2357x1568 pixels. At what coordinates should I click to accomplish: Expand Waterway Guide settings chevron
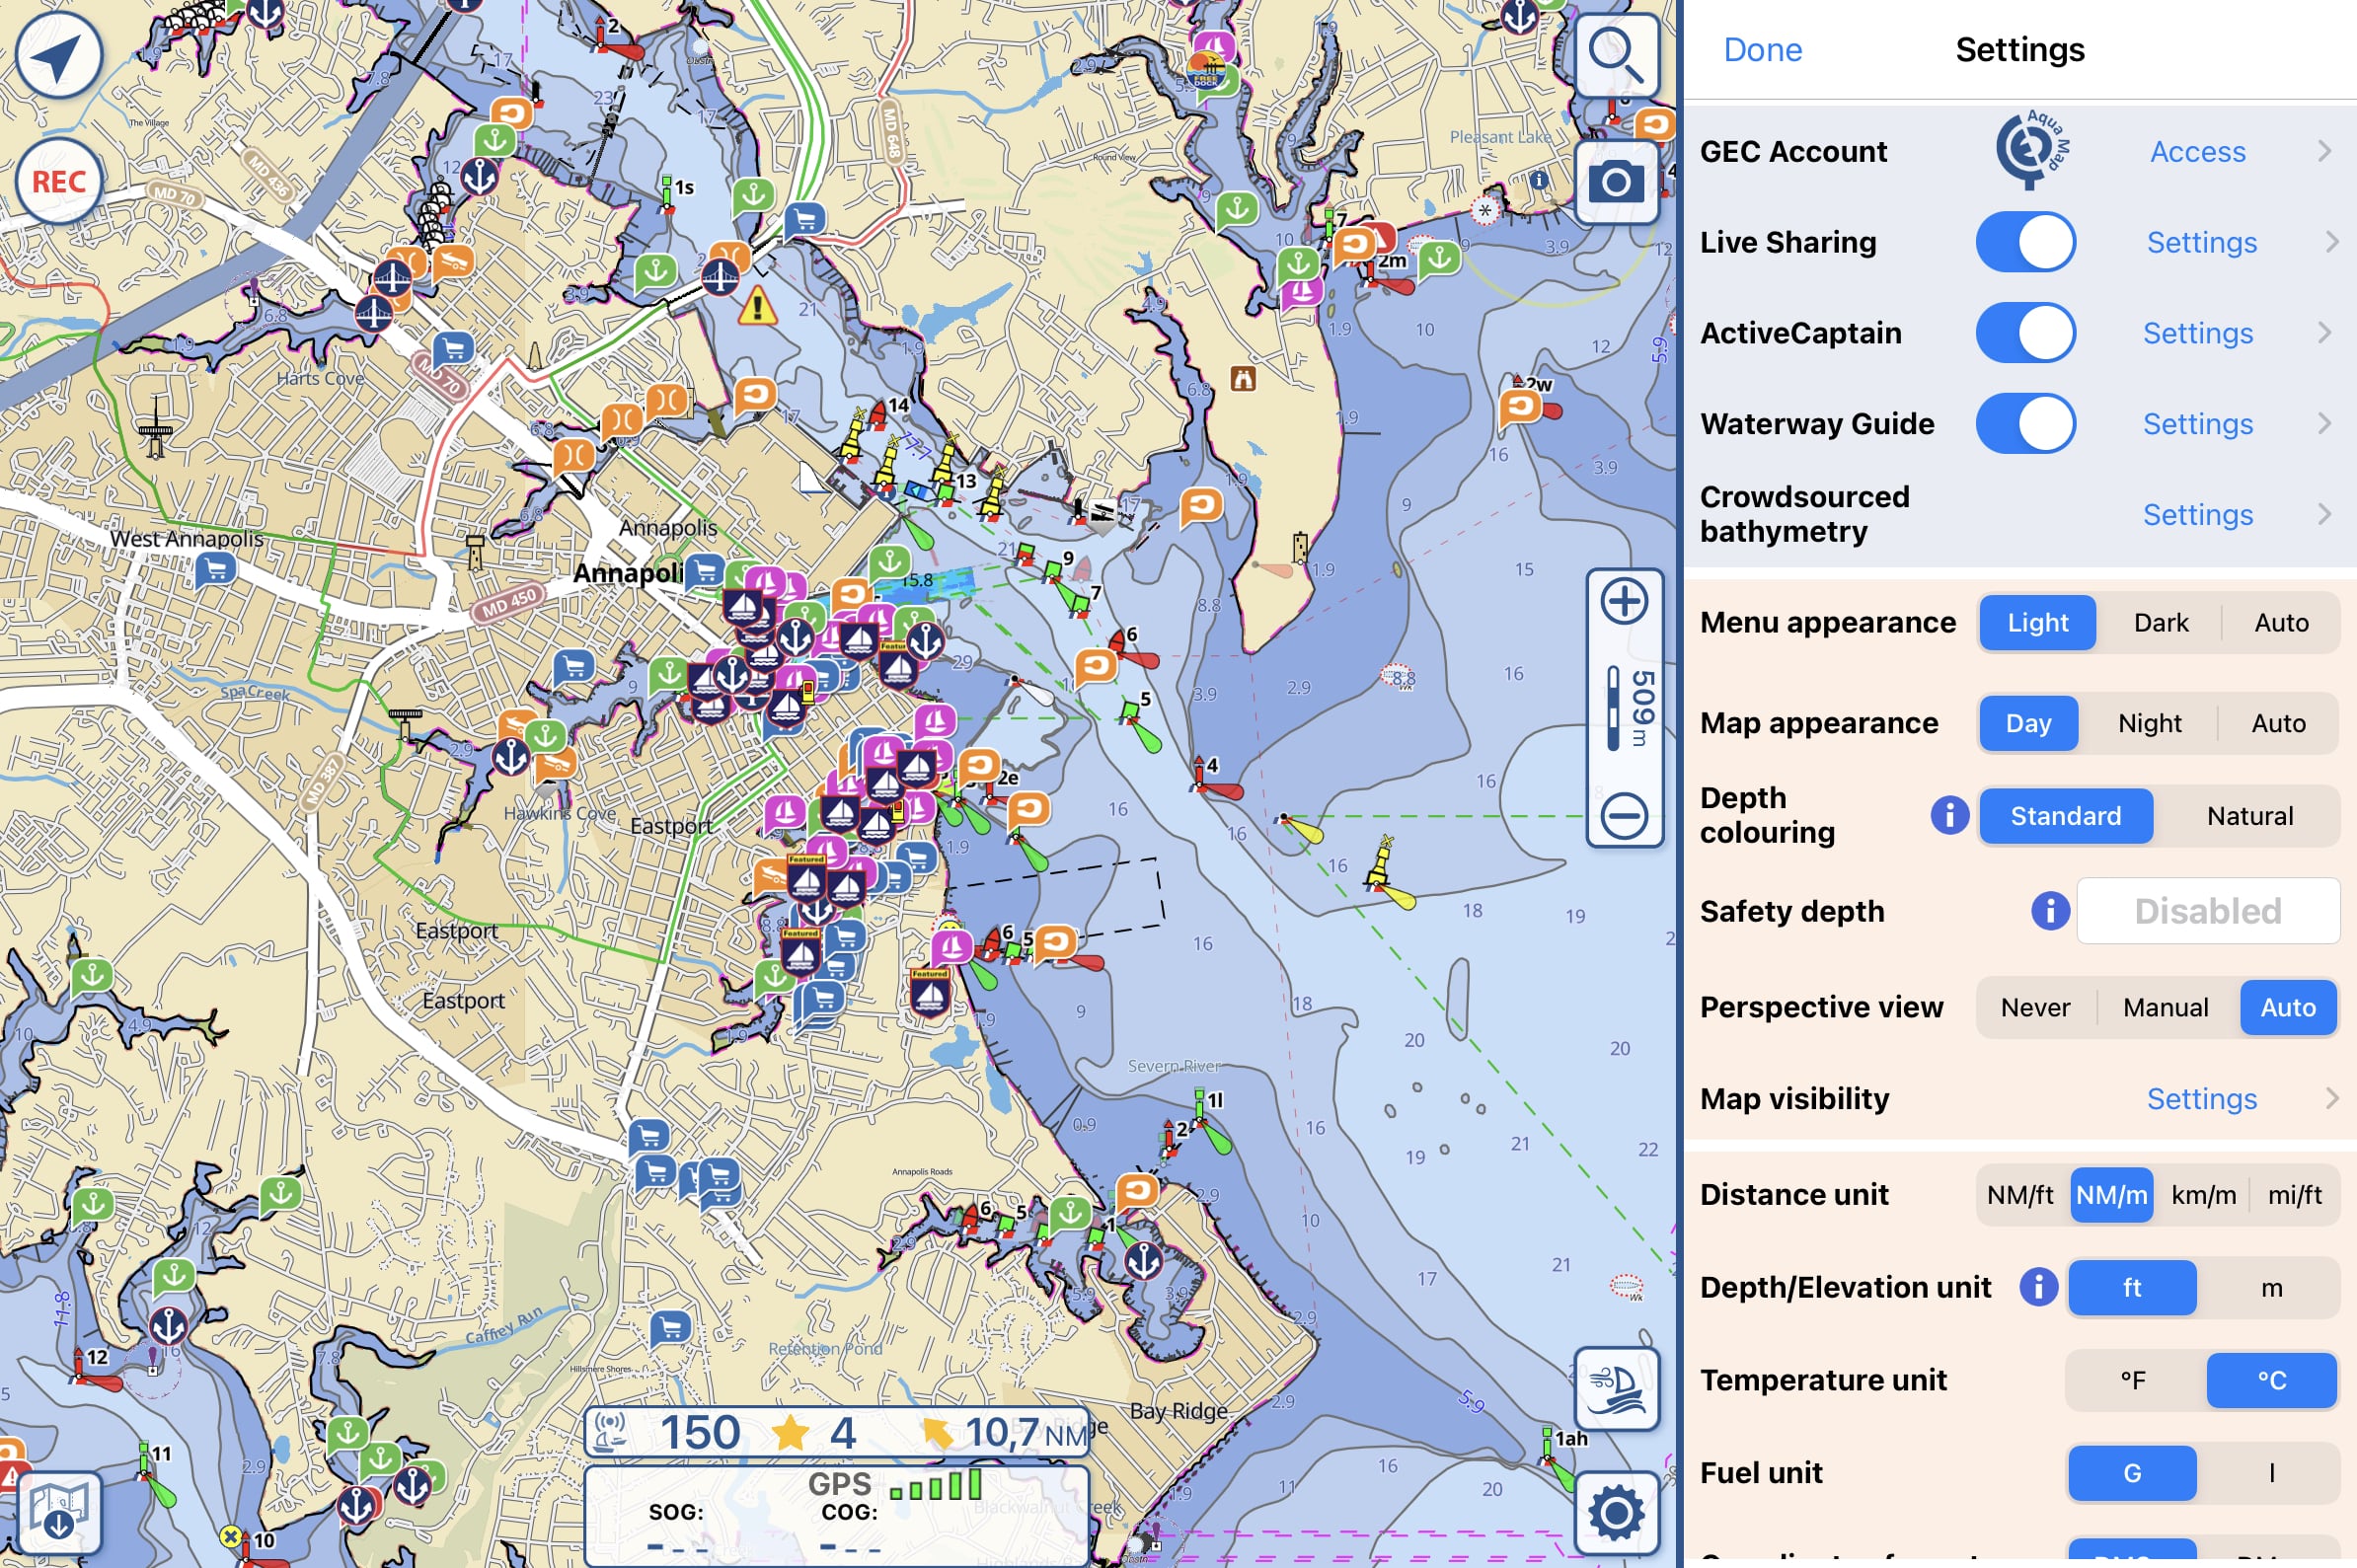tap(2325, 424)
